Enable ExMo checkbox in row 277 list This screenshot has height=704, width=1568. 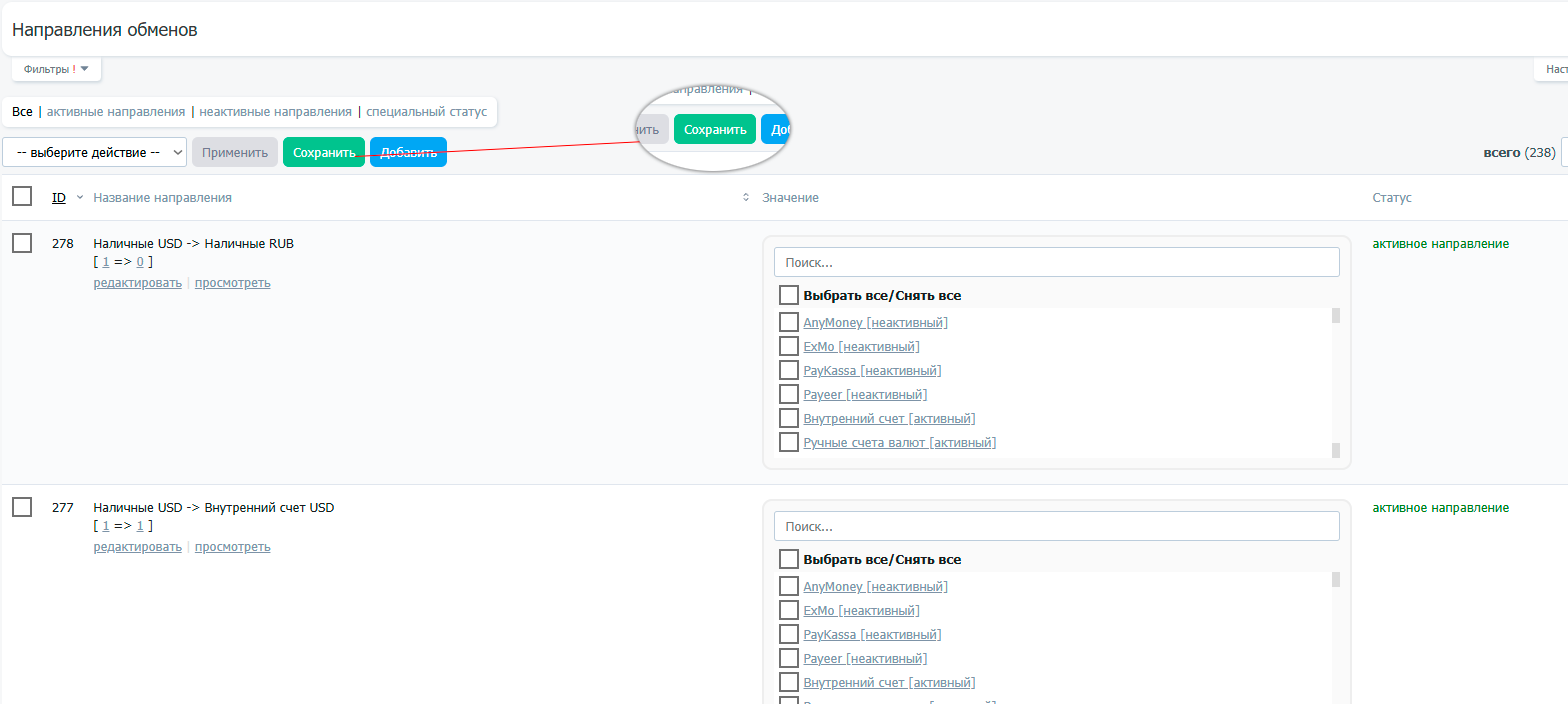click(x=789, y=610)
